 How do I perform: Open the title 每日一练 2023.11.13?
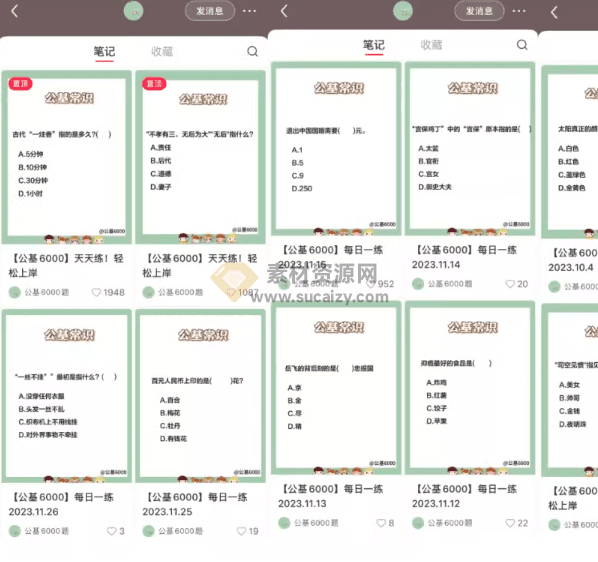[x=331, y=496]
